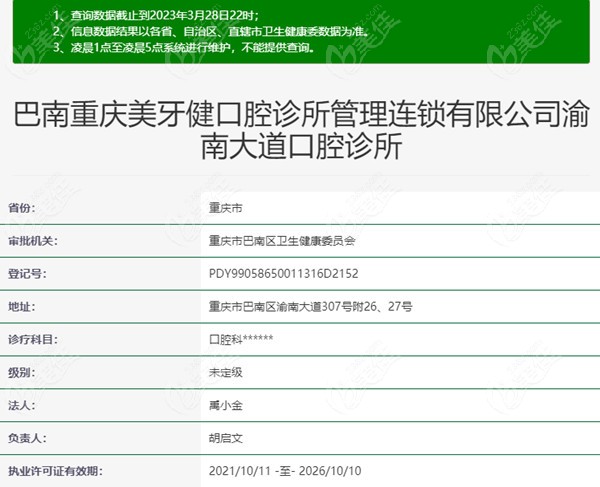Select the 级别 field label
The image size is (600, 487).
click(21, 372)
